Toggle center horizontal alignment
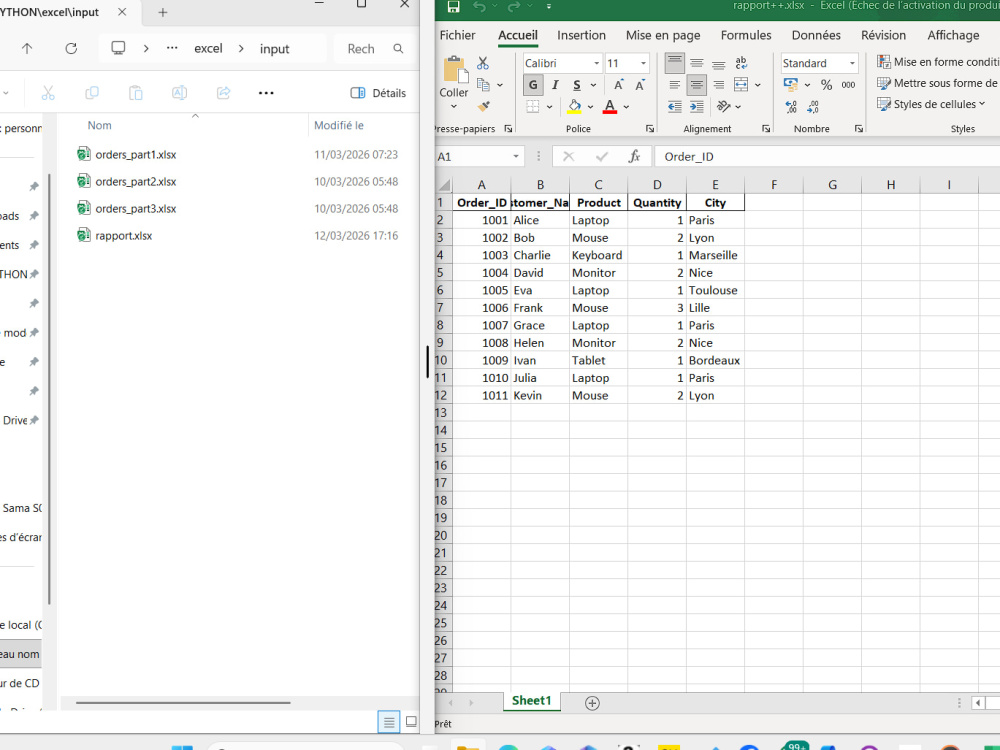Screen dimensions: 1000x750 click(x=696, y=85)
